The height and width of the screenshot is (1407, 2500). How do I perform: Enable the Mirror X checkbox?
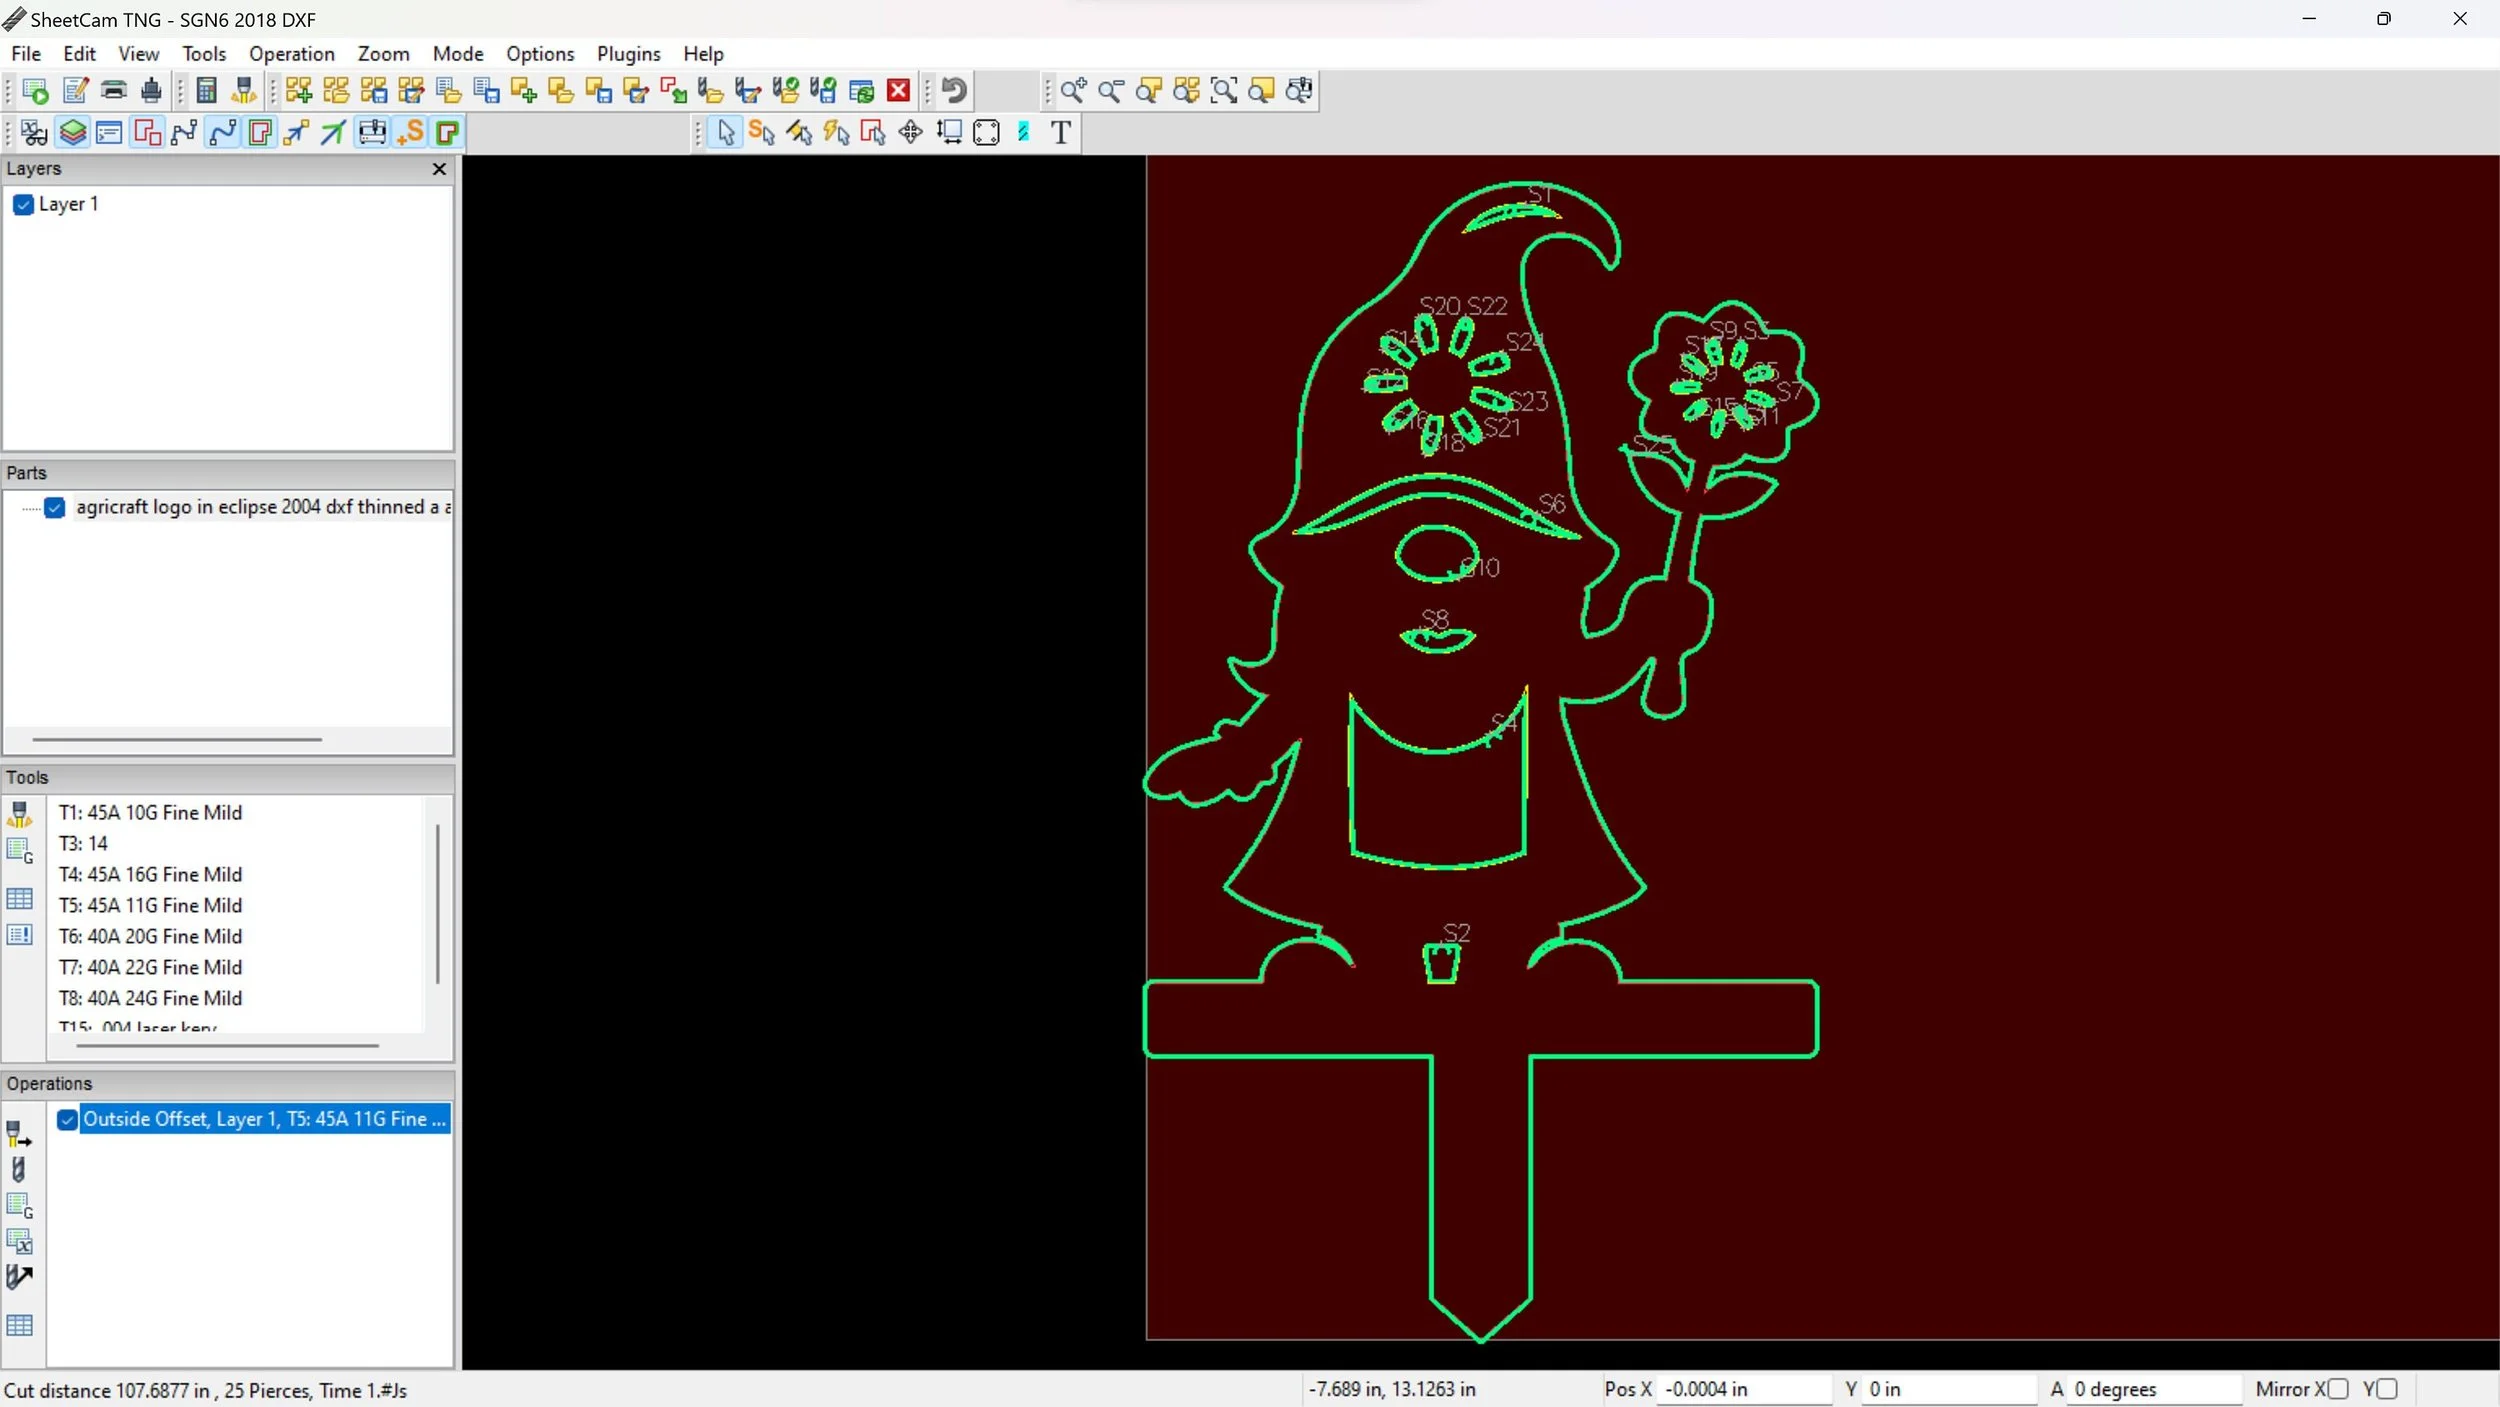pos(2337,1389)
